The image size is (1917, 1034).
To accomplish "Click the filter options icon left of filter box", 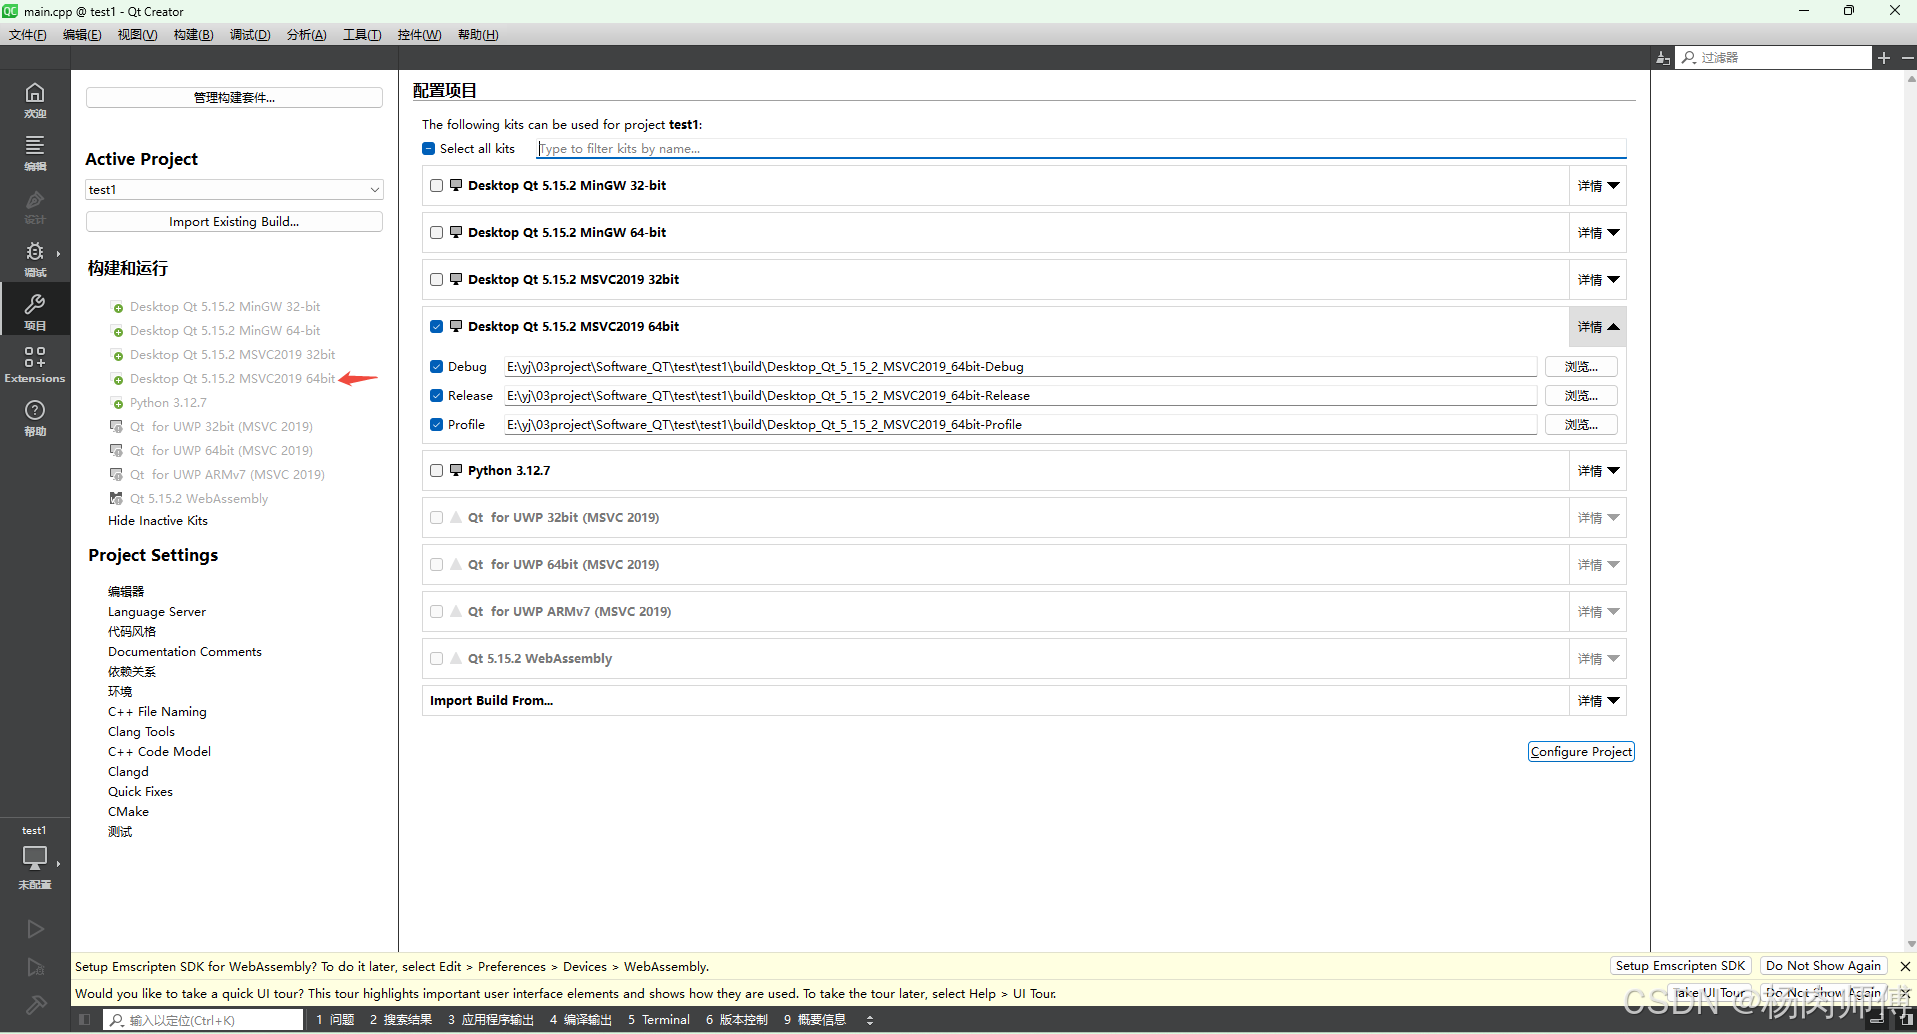I will 1662,58.
